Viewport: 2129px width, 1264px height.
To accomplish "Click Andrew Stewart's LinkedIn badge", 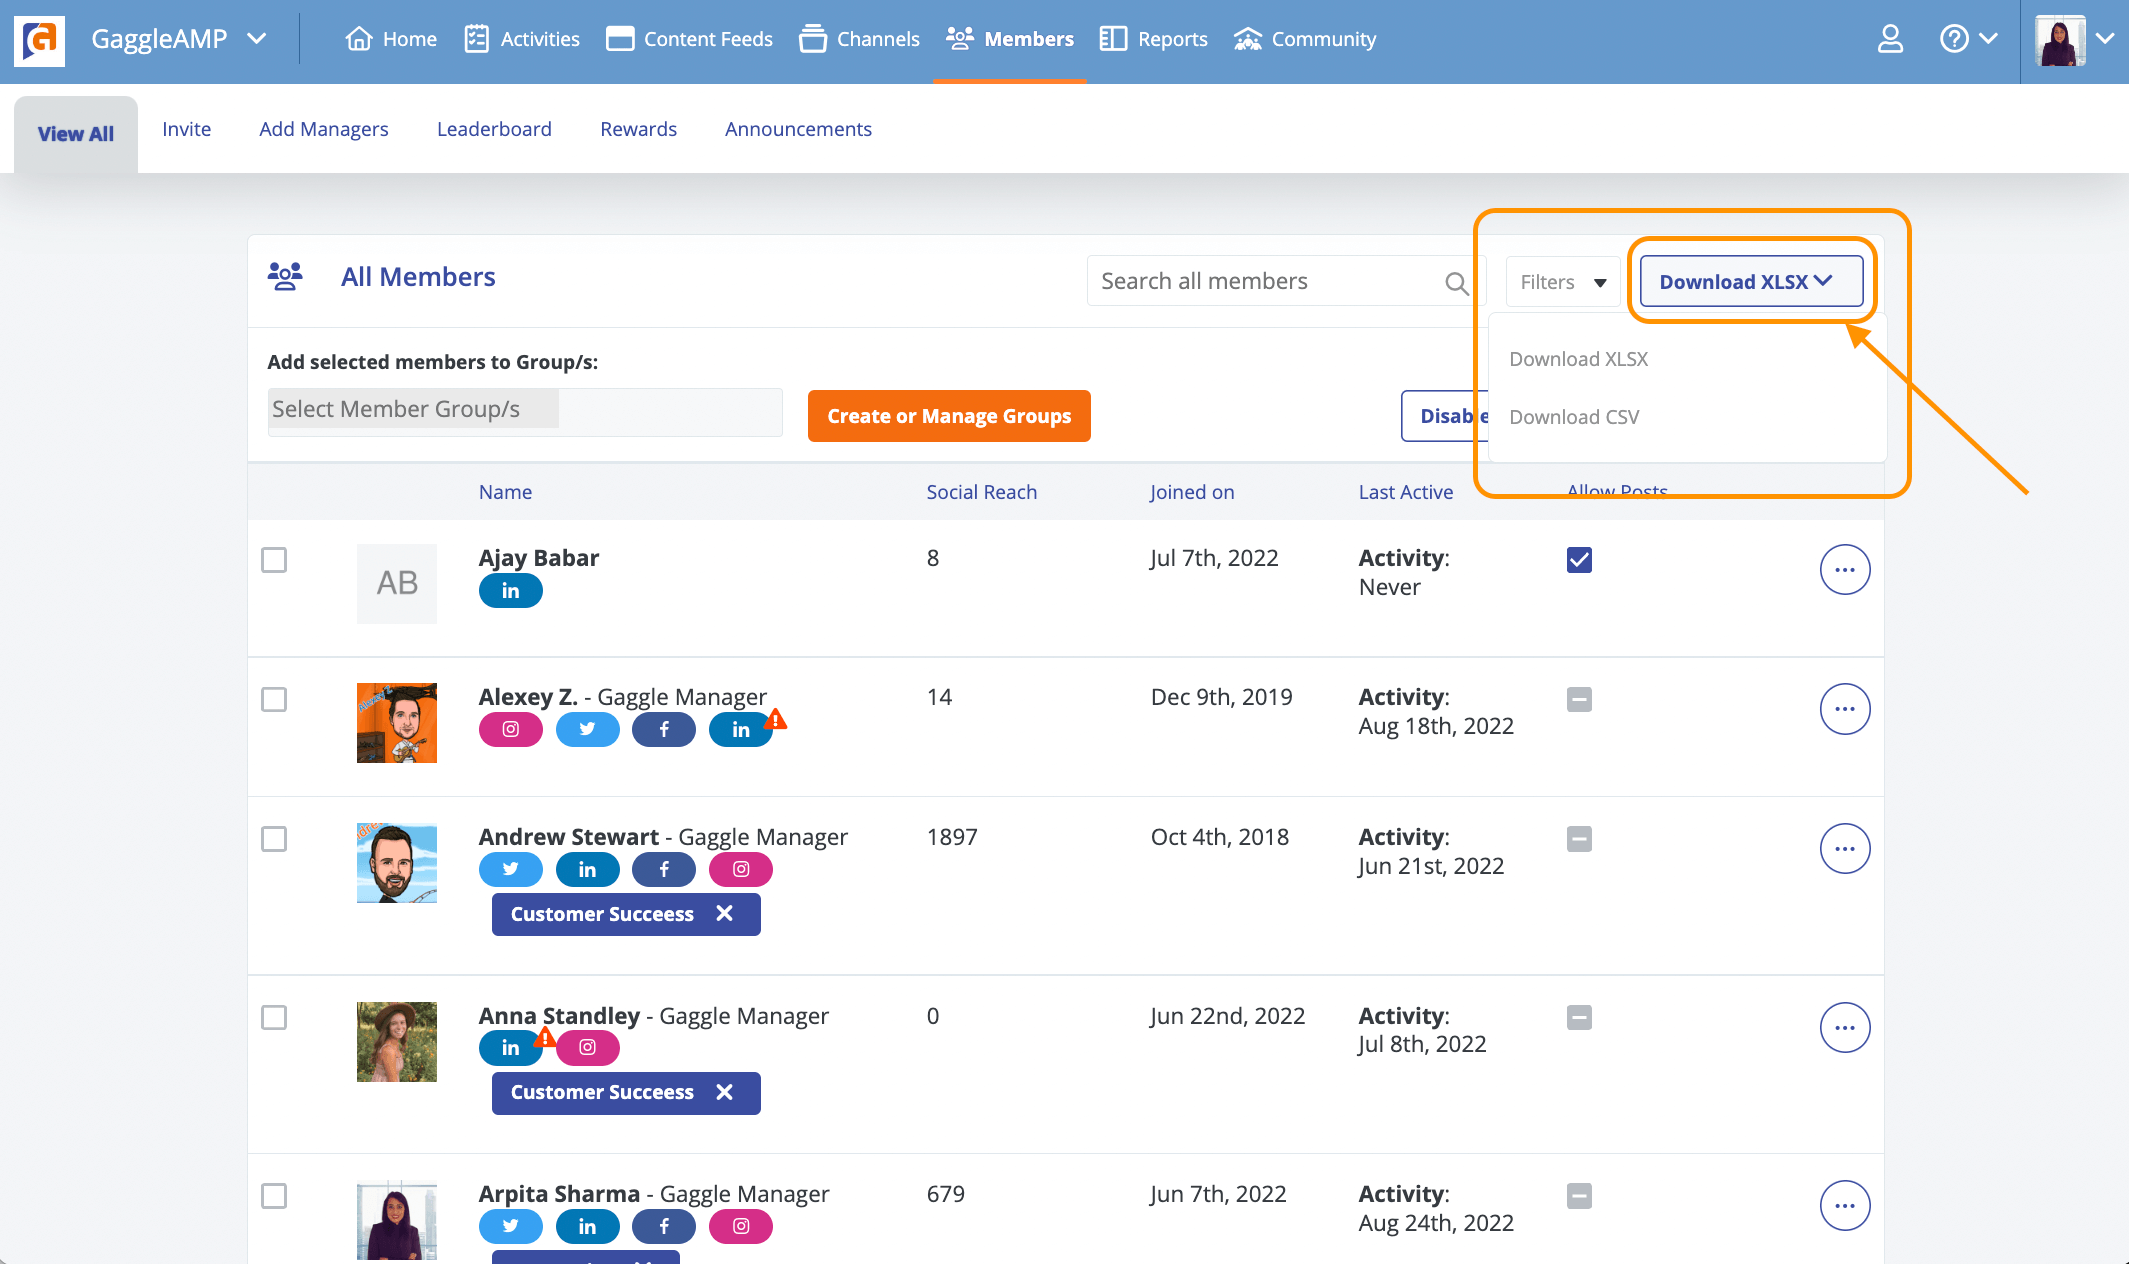I will pos(587,870).
